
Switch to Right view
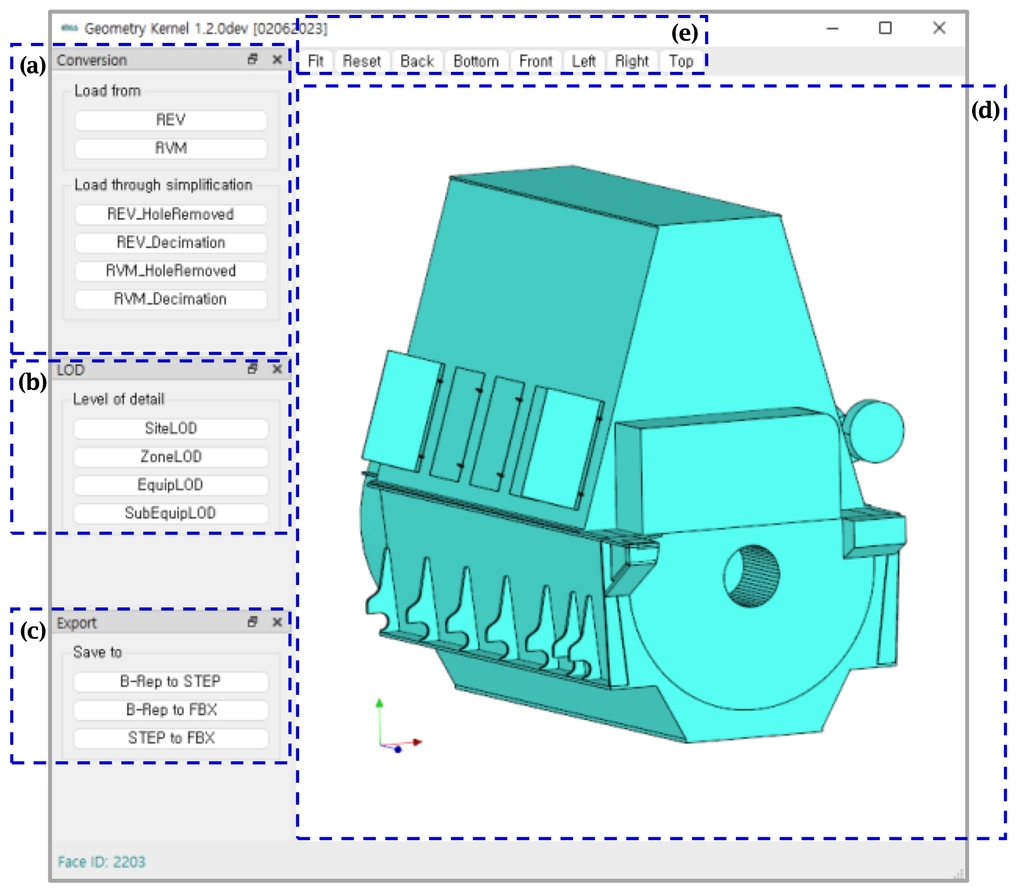click(x=632, y=61)
